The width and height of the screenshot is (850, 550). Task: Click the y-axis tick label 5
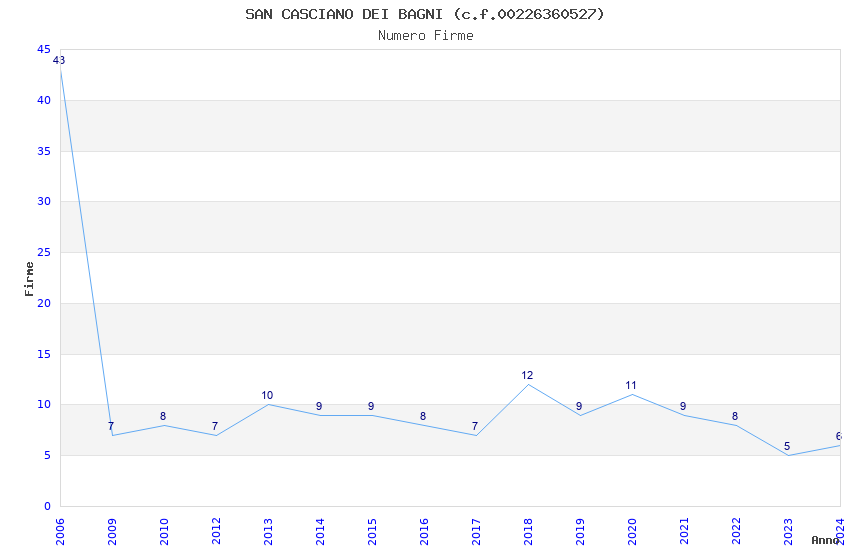[47, 456]
